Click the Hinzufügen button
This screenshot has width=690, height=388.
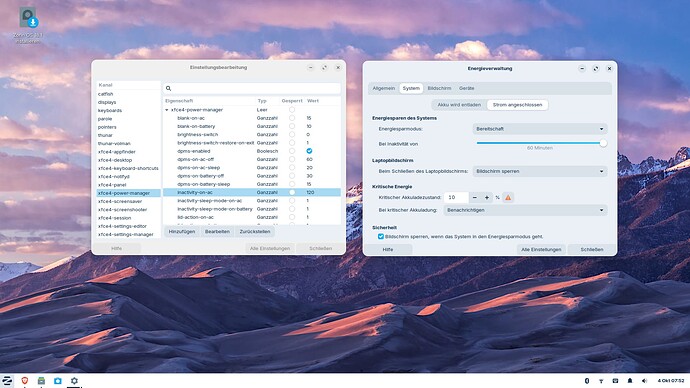(182, 232)
